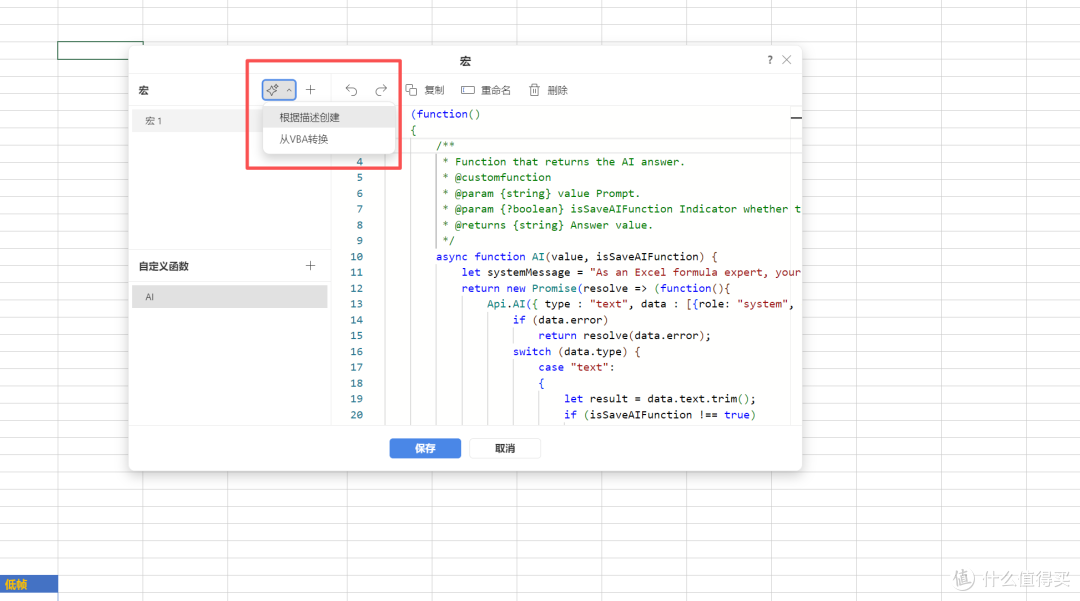Image resolution: width=1080 pixels, height=601 pixels.
Task: Expand the AI wand dropdown arrow
Action: pos(289,90)
